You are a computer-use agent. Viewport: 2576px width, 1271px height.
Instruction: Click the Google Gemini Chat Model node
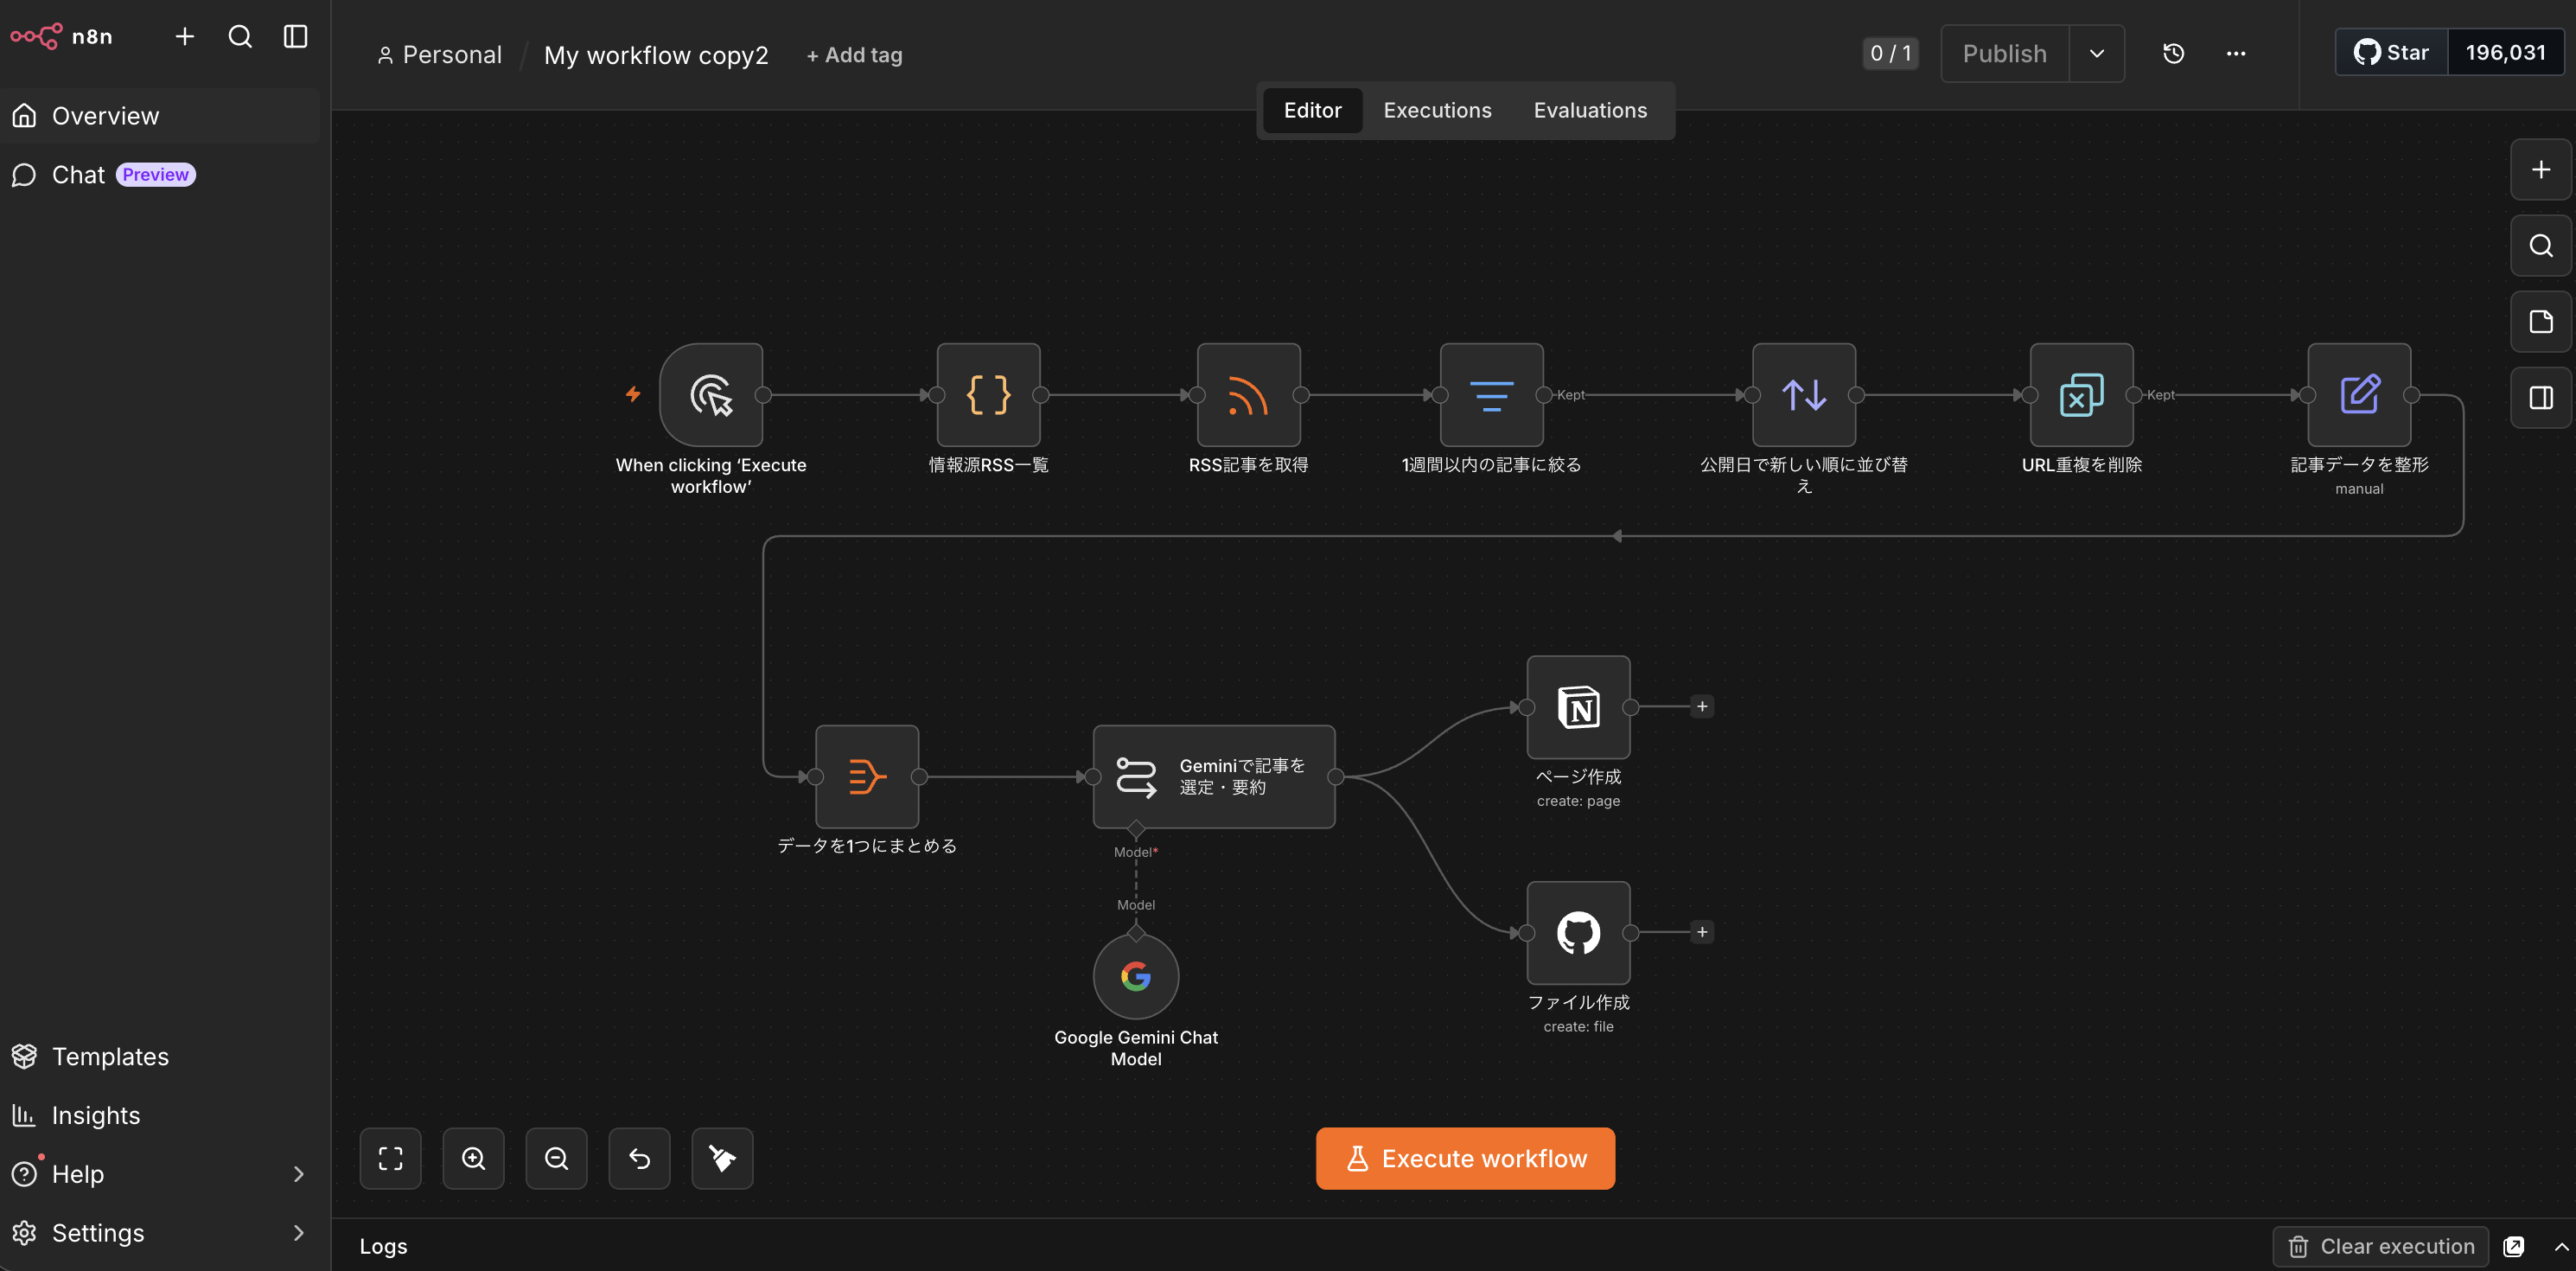tap(1136, 976)
